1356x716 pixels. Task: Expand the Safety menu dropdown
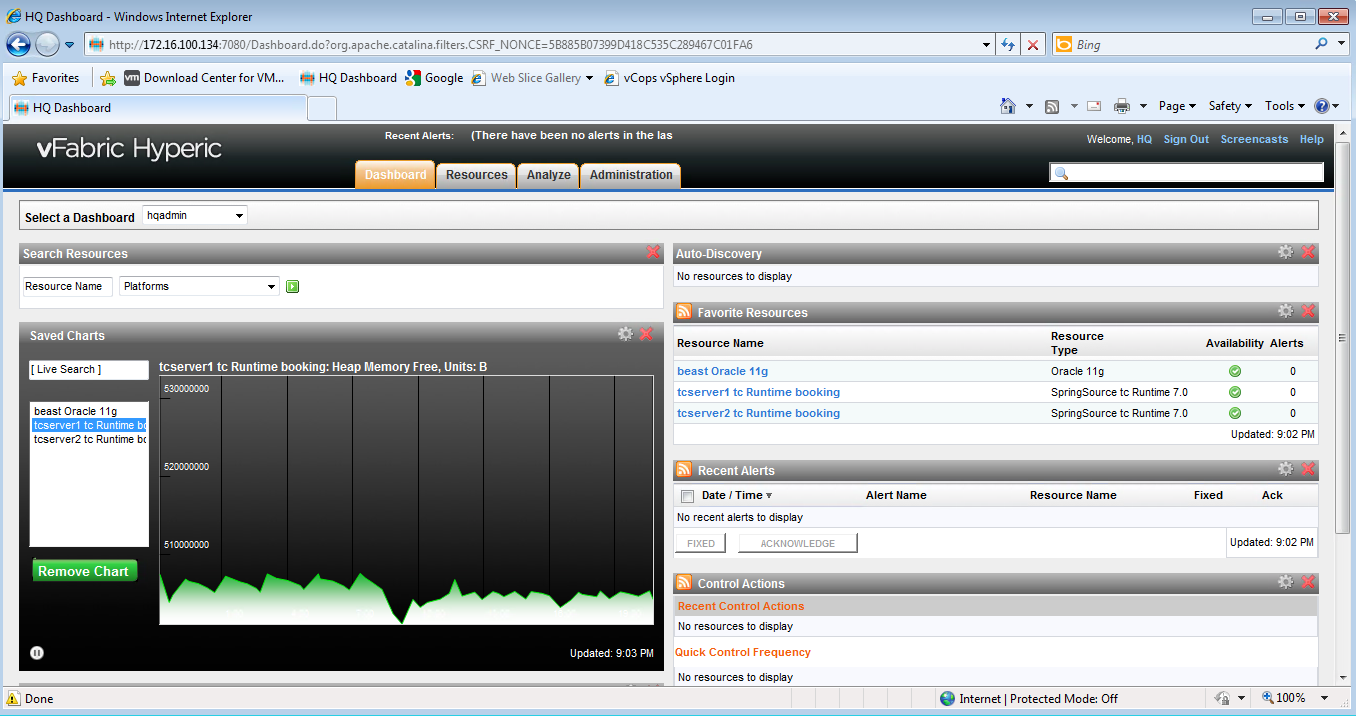click(x=1230, y=106)
